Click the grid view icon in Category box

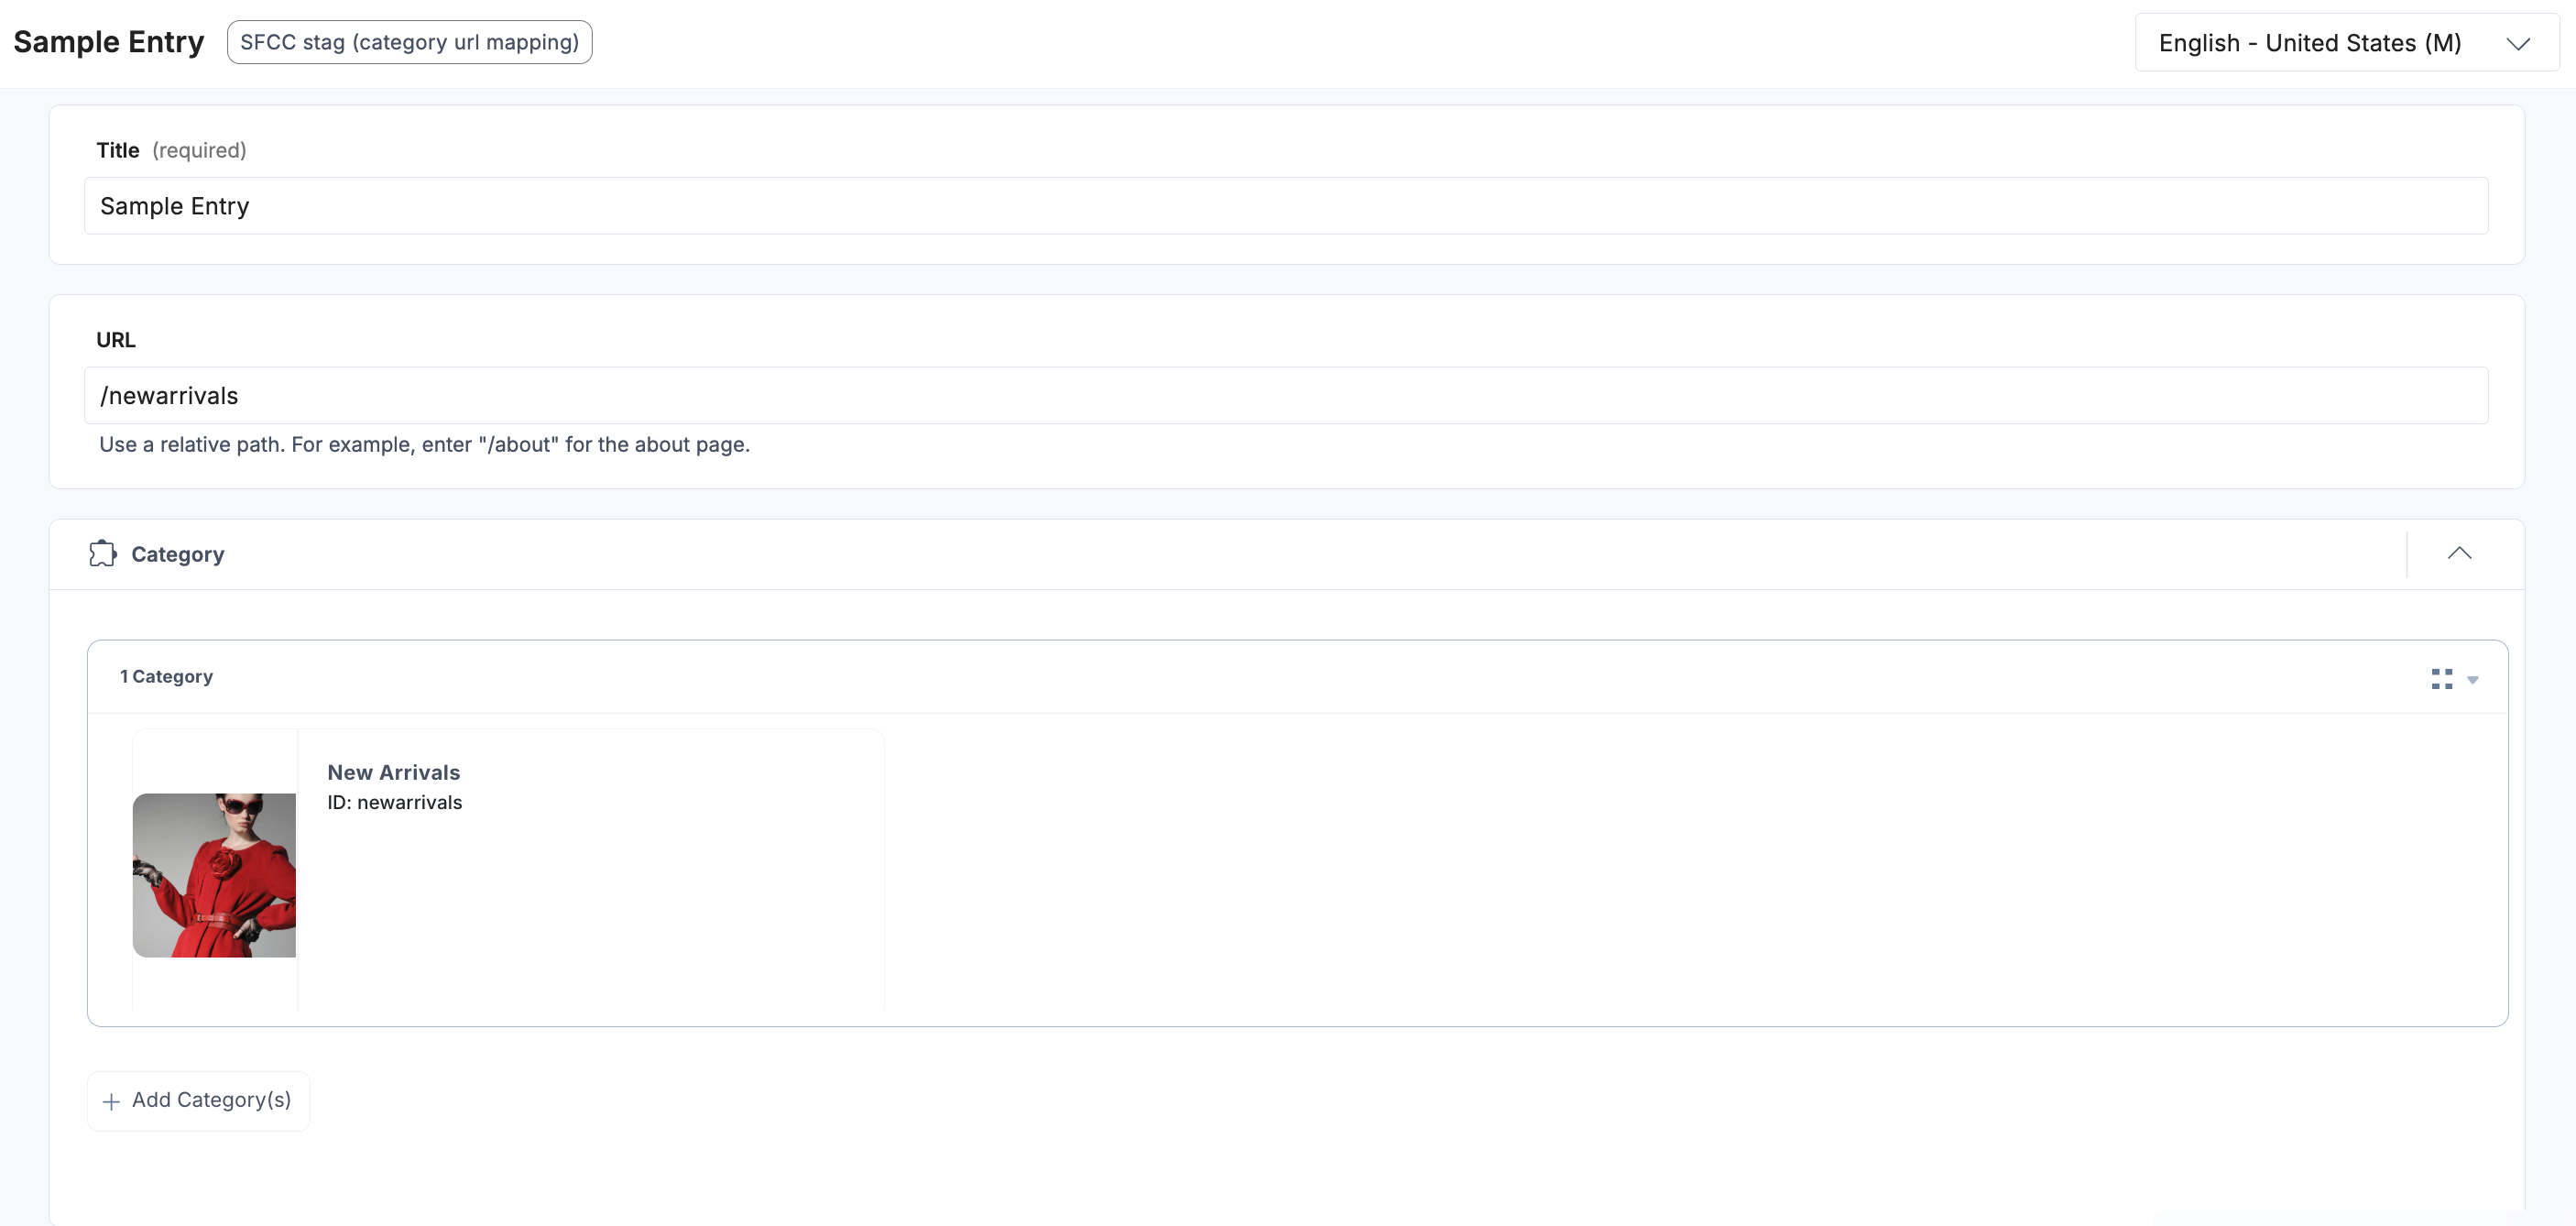tap(2441, 678)
